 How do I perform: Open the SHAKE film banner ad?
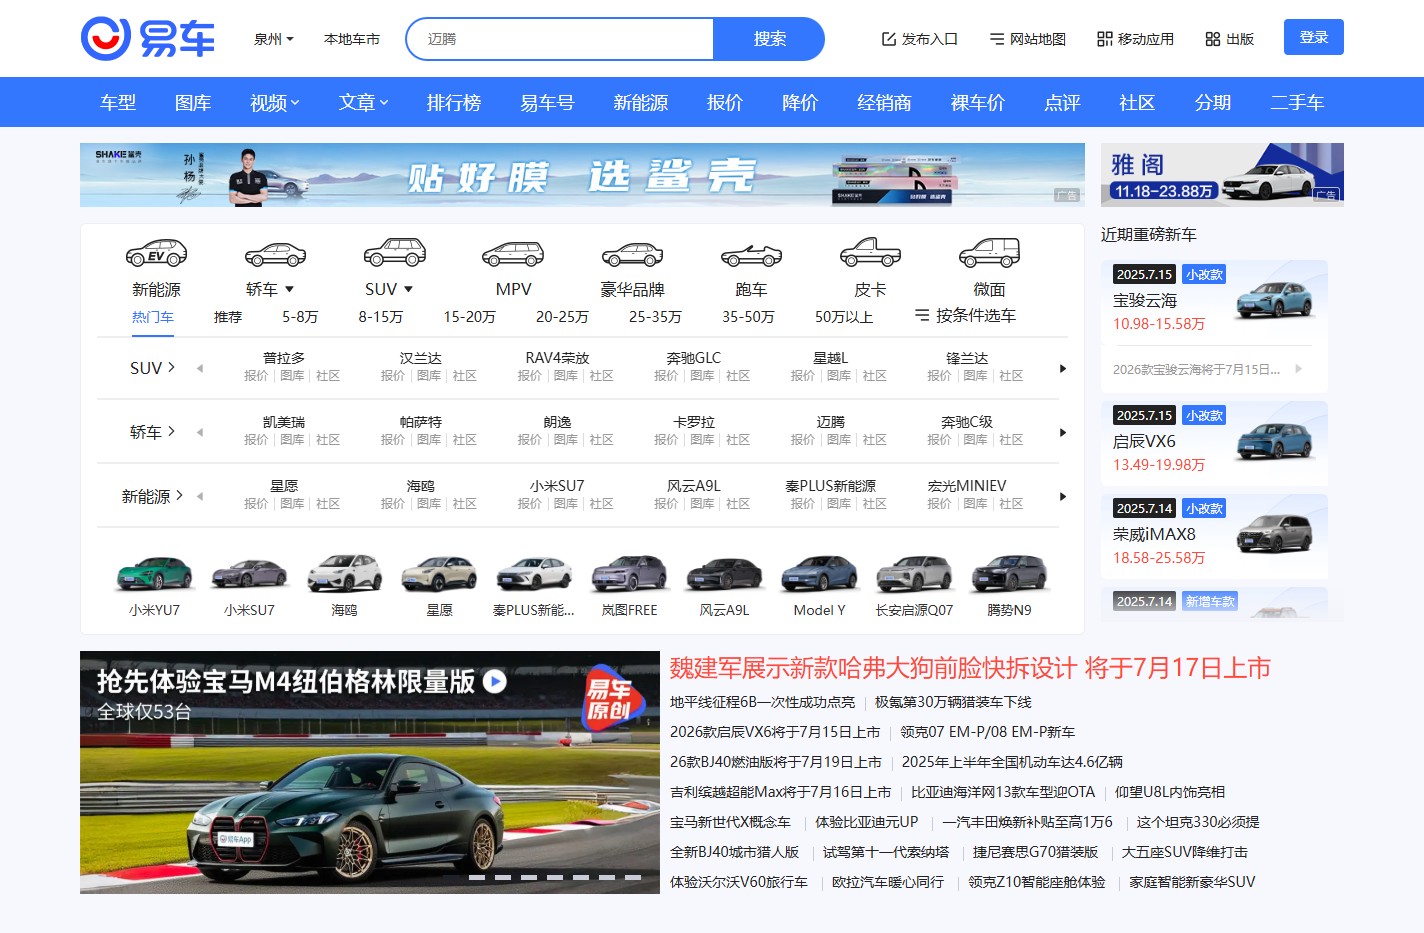(x=582, y=175)
